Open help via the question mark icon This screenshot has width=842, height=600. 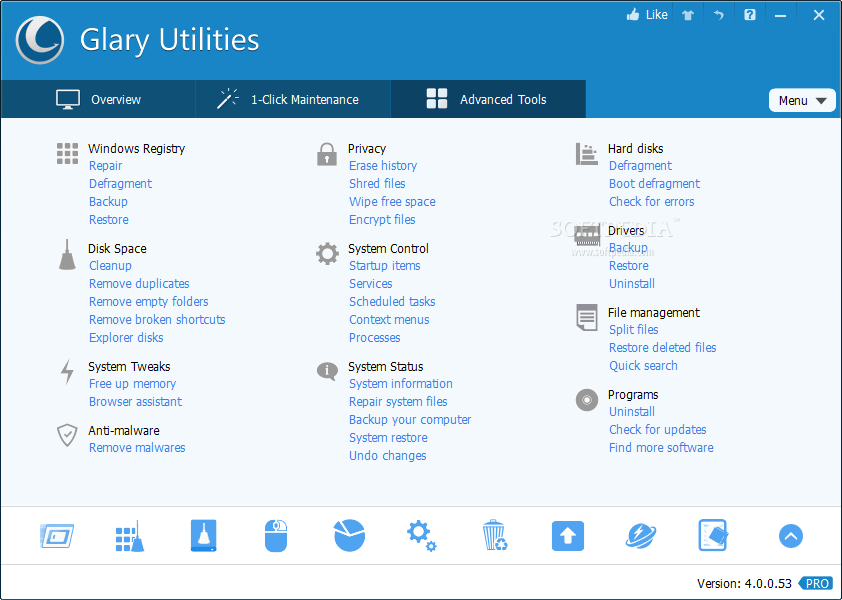tap(749, 15)
